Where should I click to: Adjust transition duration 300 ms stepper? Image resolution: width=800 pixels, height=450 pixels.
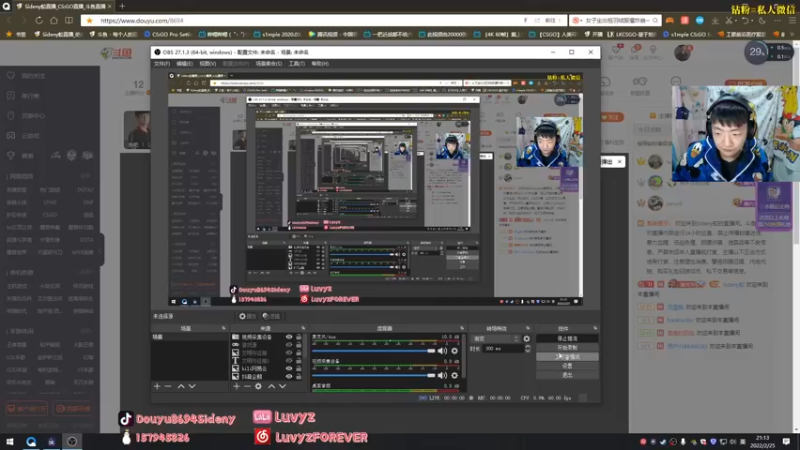pos(528,348)
